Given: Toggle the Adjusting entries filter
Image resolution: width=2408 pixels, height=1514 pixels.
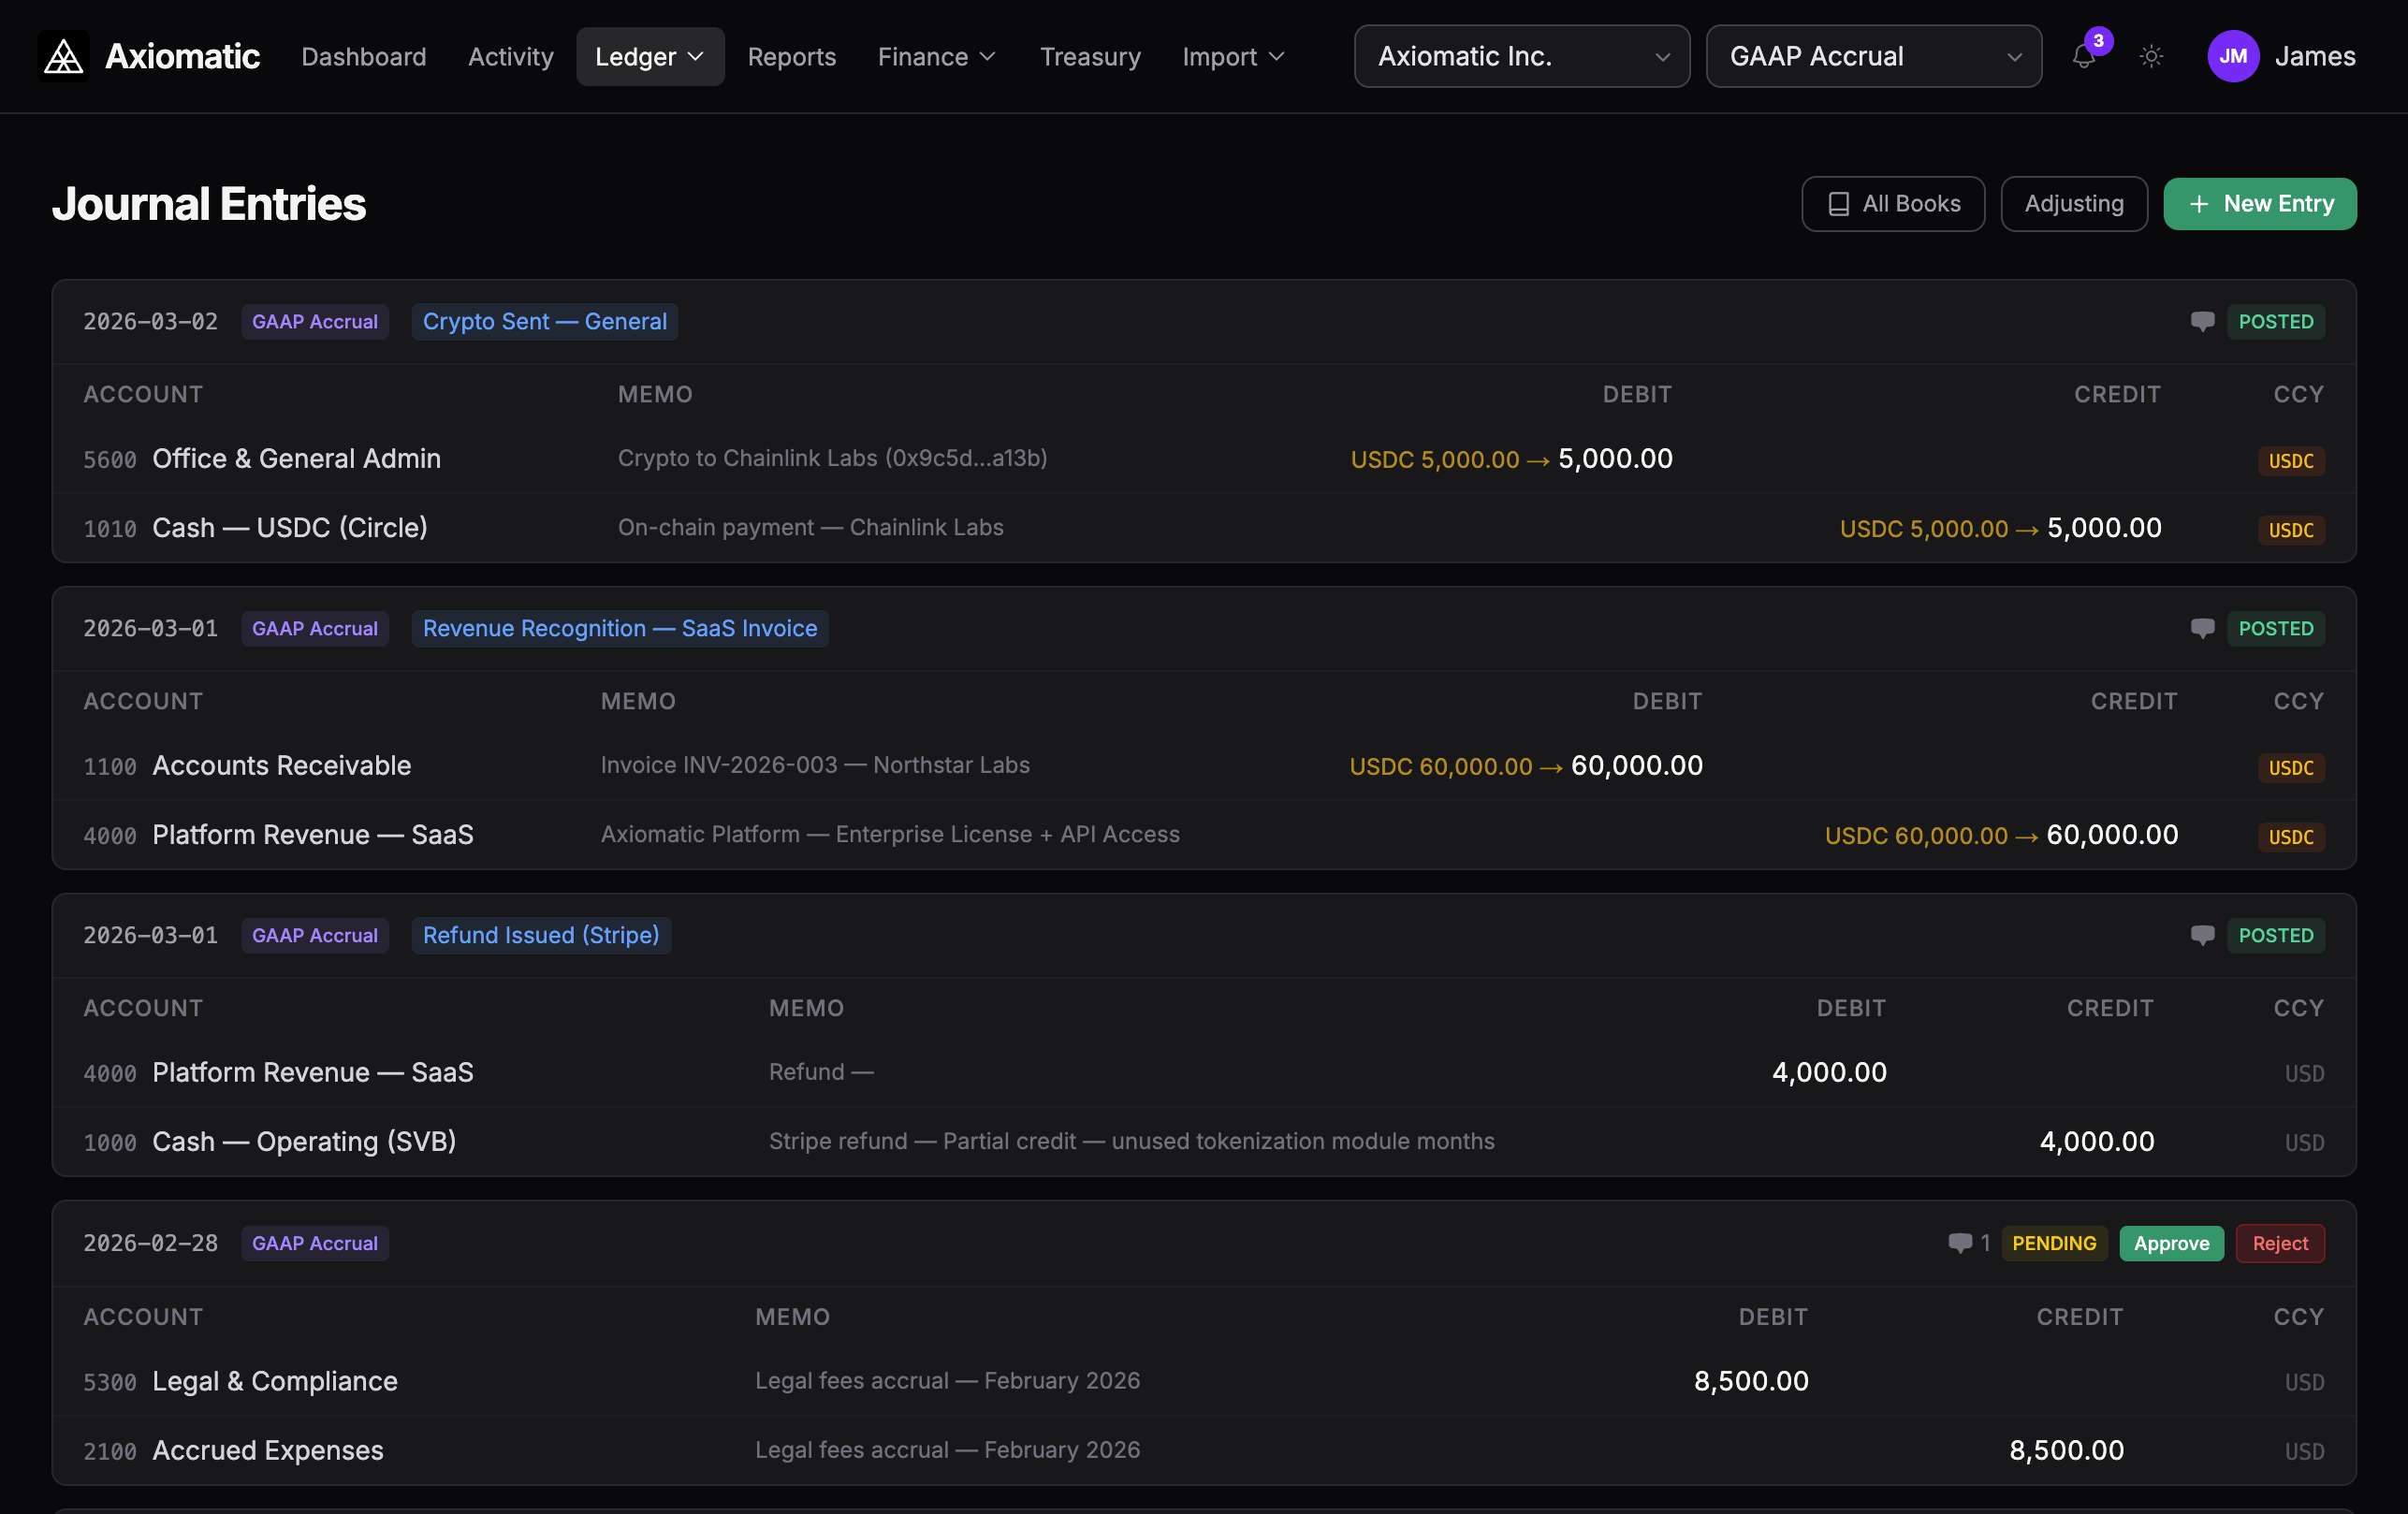Looking at the screenshot, I should [x=2073, y=204].
